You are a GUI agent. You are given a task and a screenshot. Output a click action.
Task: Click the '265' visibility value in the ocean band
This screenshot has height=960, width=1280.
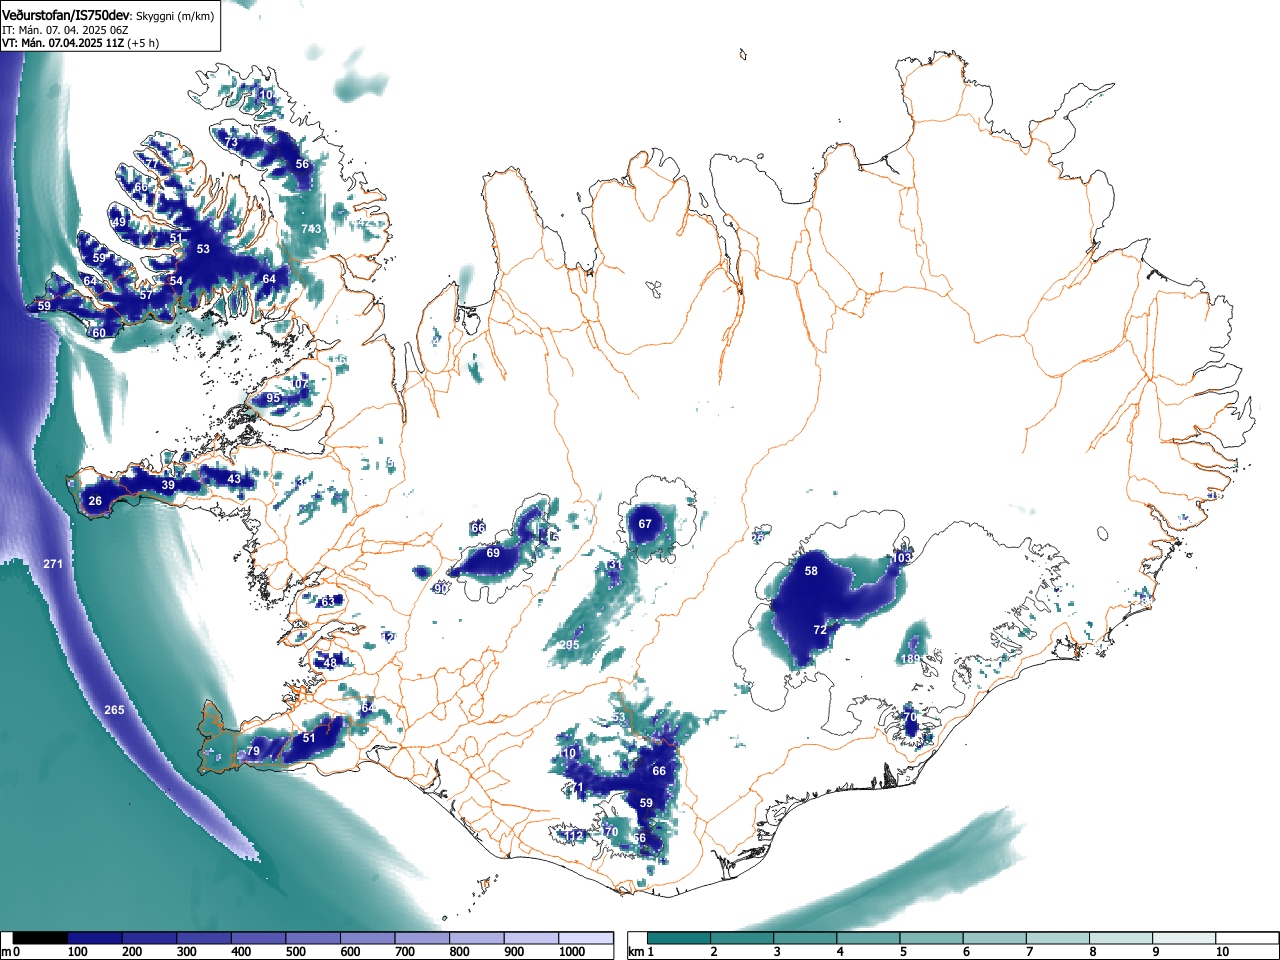(x=114, y=710)
